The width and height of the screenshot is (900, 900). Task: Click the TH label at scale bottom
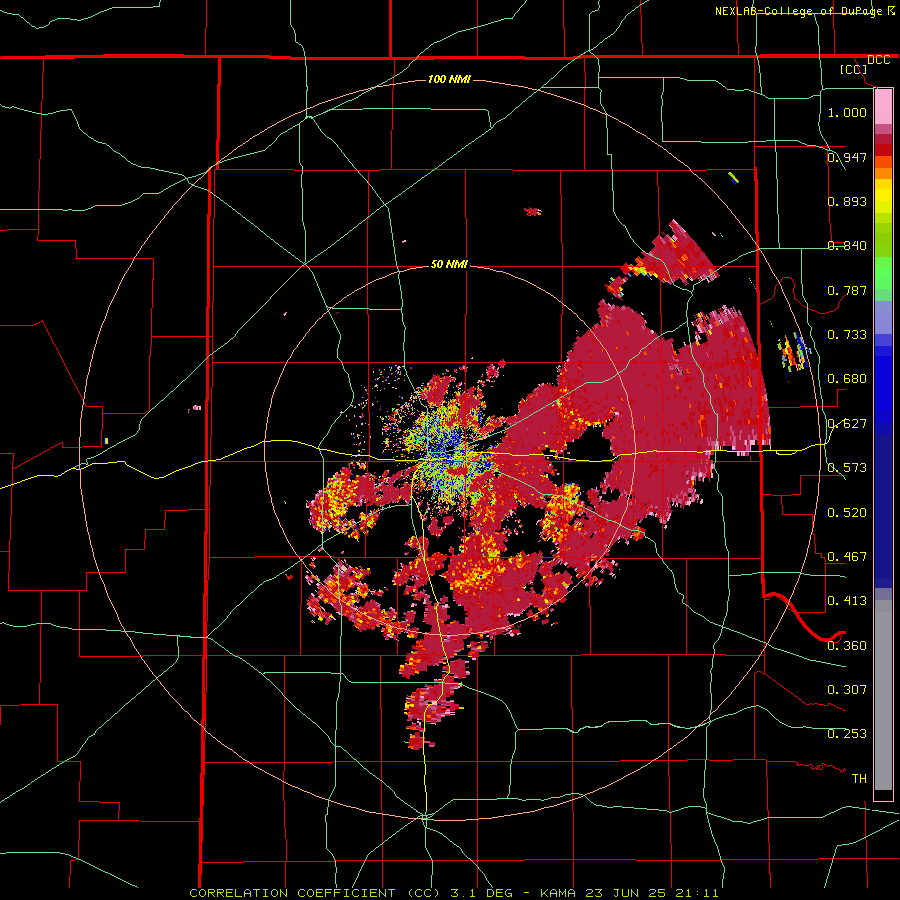[859, 778]
